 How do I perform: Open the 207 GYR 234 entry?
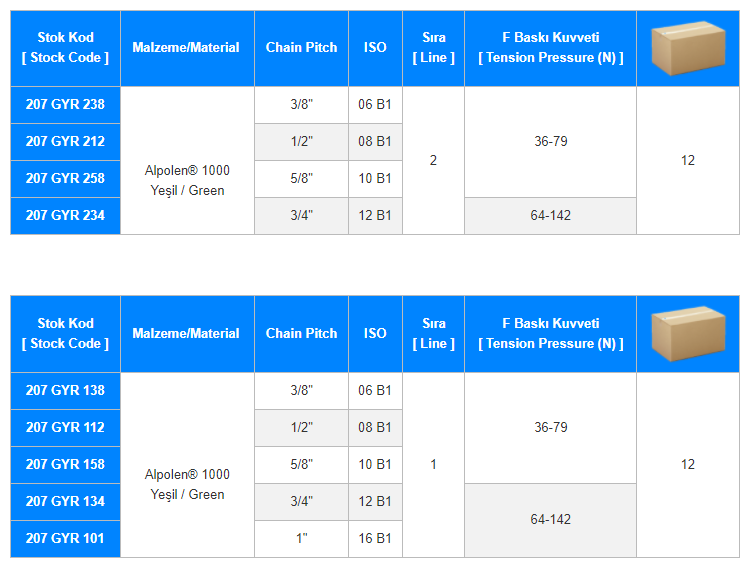(65, 216)
